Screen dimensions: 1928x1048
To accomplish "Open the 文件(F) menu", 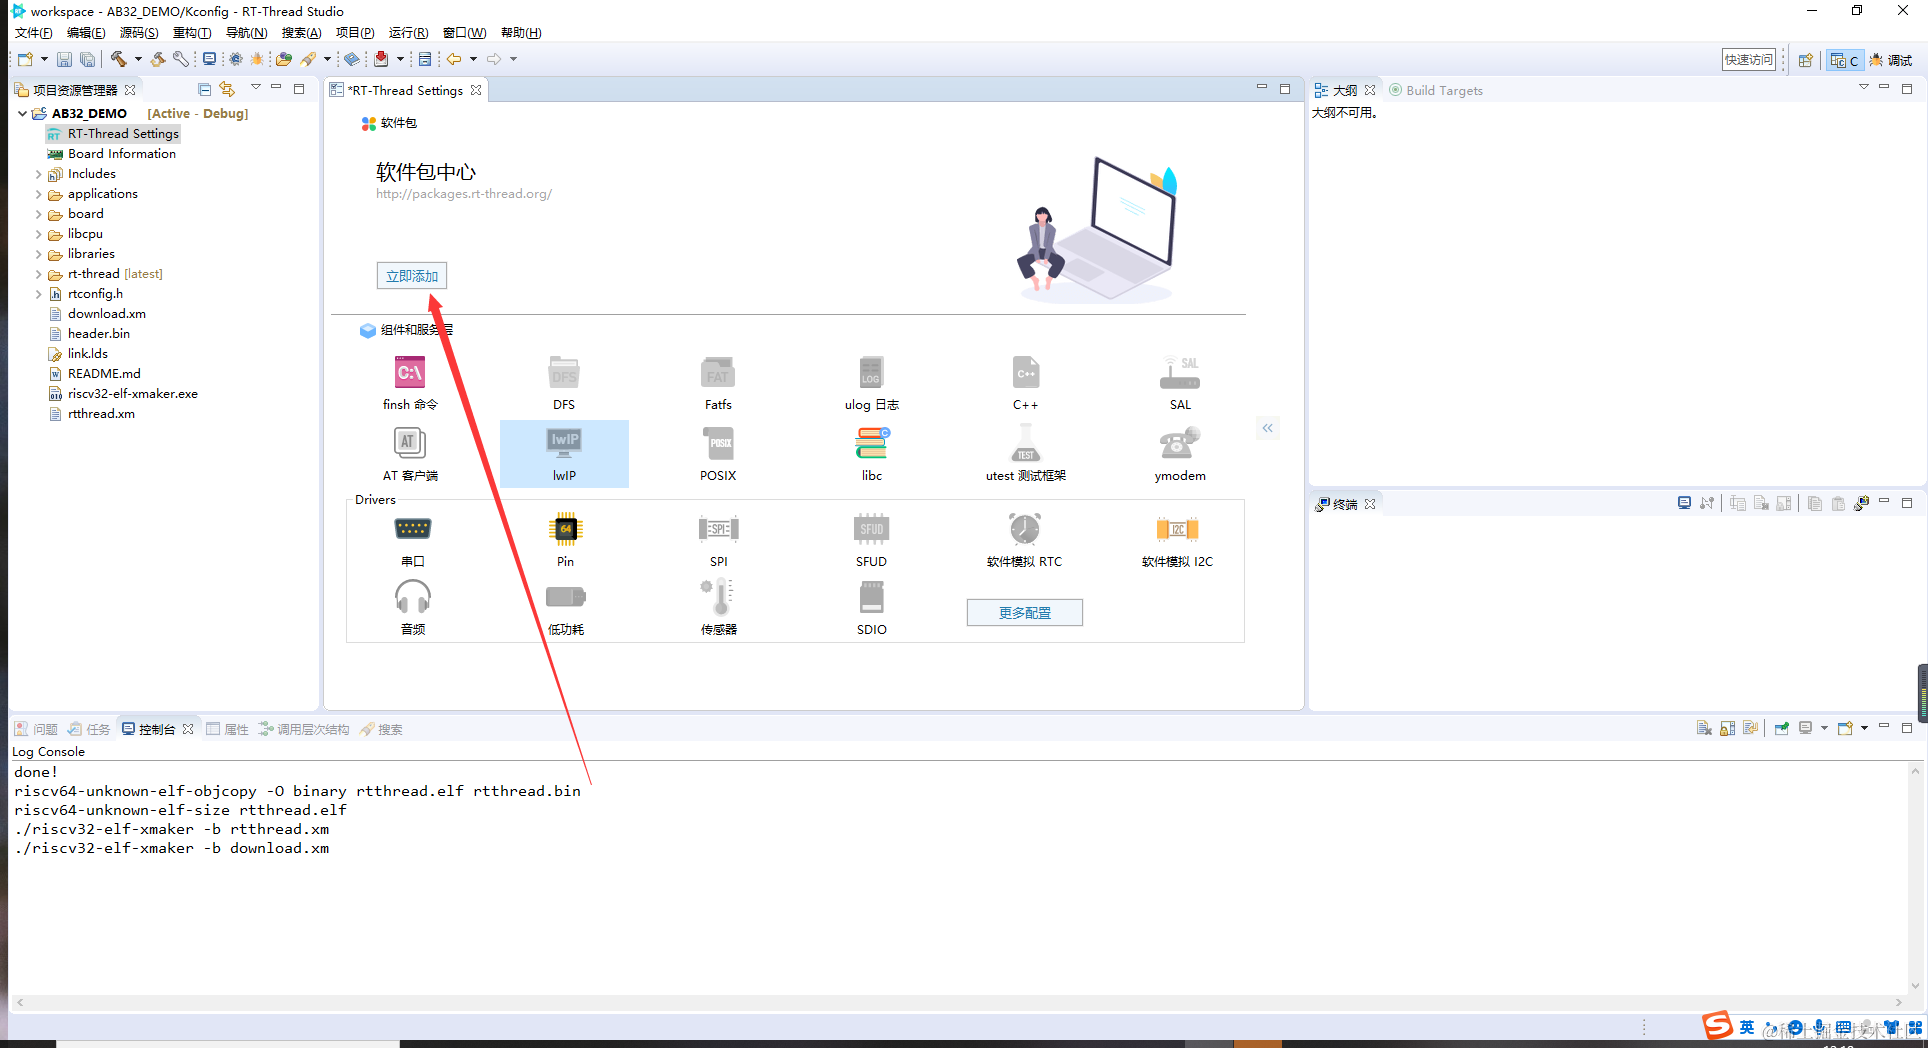I will coord(33,33).
